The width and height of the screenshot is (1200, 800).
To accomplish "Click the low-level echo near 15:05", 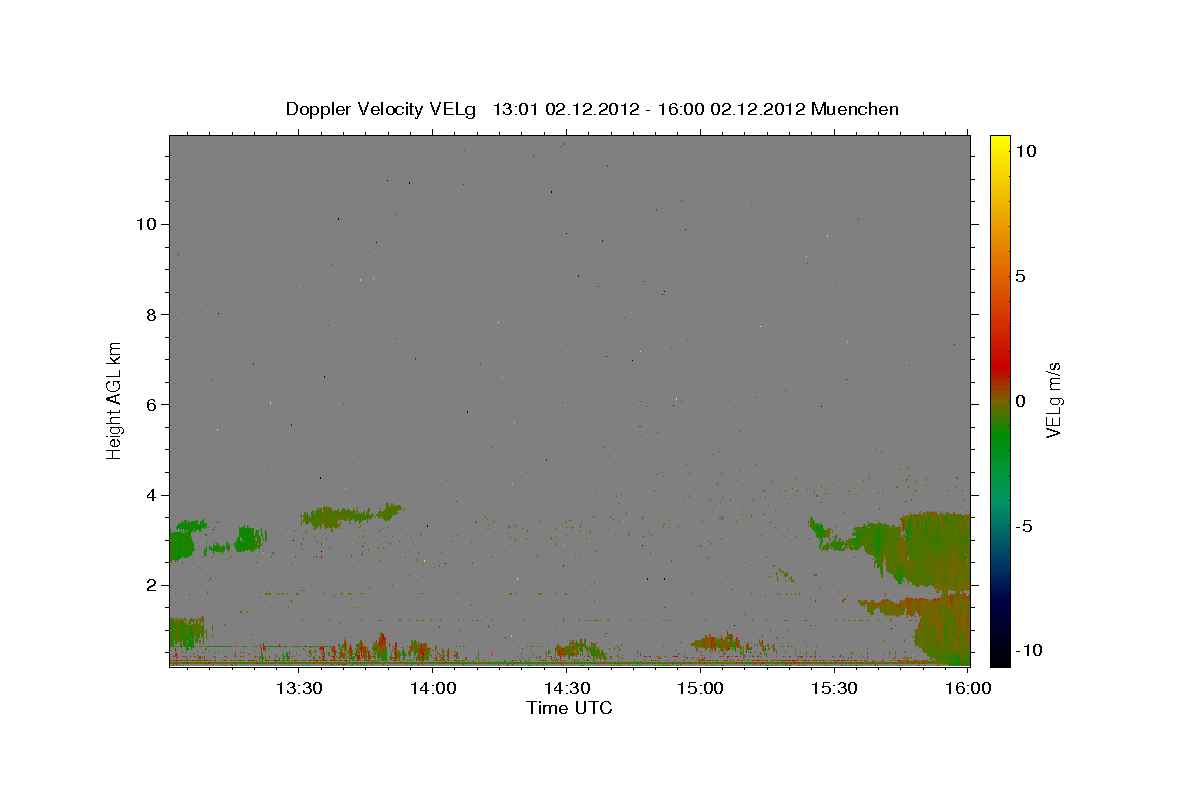I will click(x=720, y=642).
